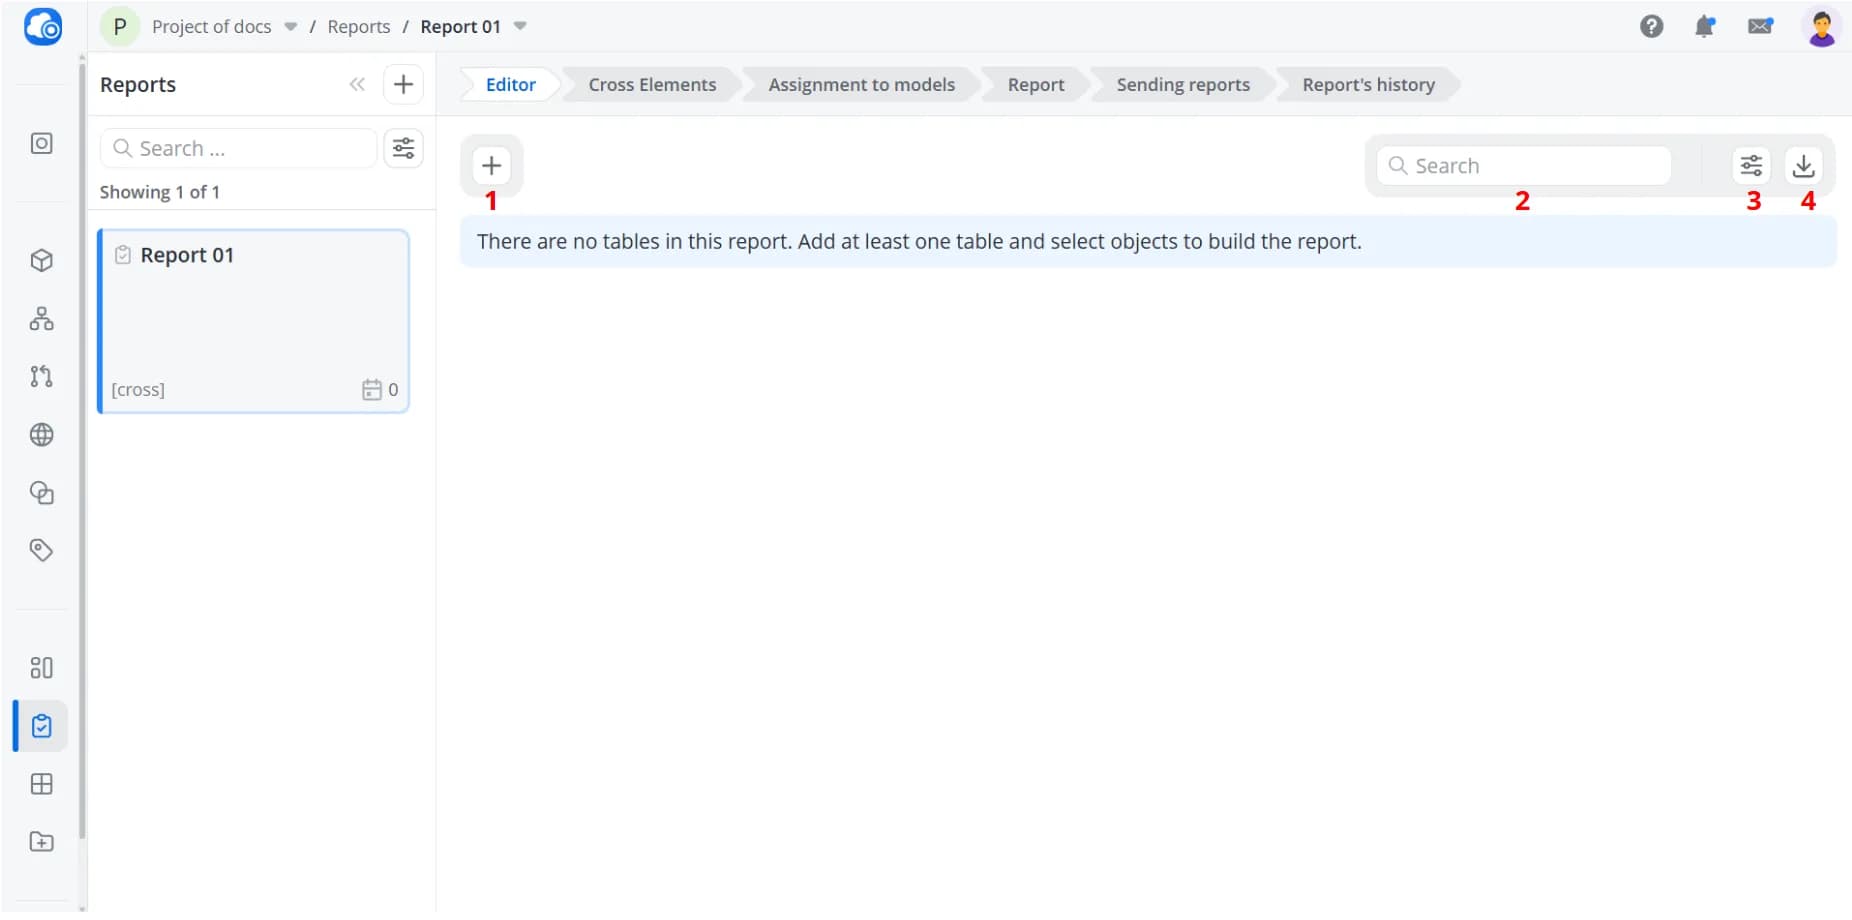Image resolution: width=1852 pixels, height=920 pixels.
Task: Click the project P badge
Action: tap(120, 27)
